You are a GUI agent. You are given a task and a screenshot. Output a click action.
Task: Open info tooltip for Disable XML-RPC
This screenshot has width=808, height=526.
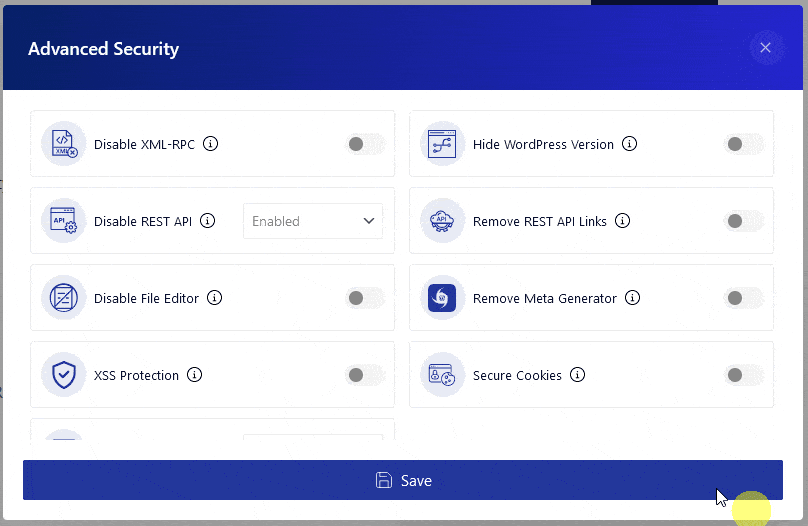pyautogui.click(x=210, y=144)
